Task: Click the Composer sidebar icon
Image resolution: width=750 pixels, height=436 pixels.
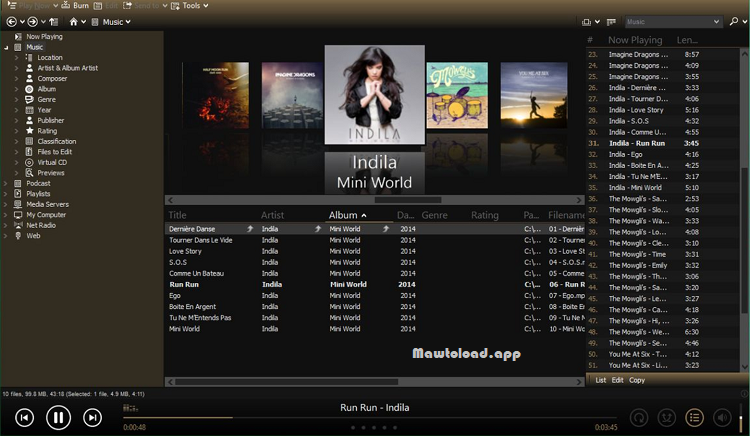Action: pyautogui.click(x=29, y=78)
